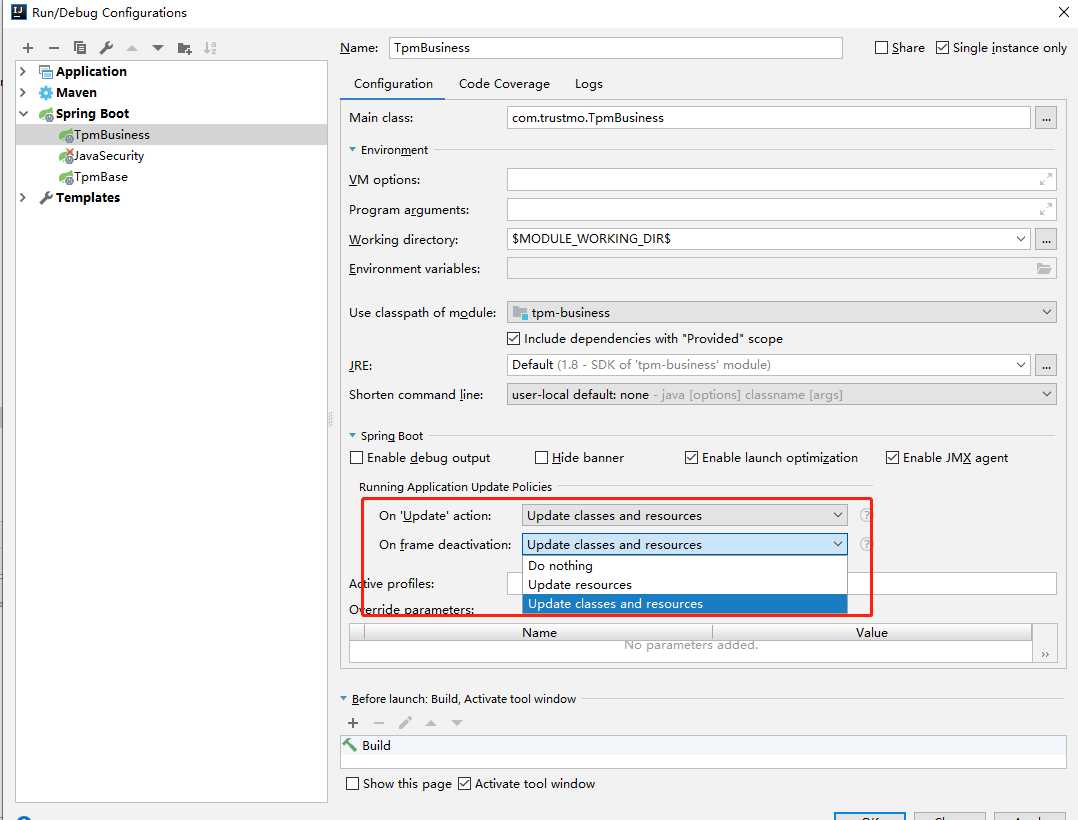Check the Show this page option

click(x=352, y=784)
